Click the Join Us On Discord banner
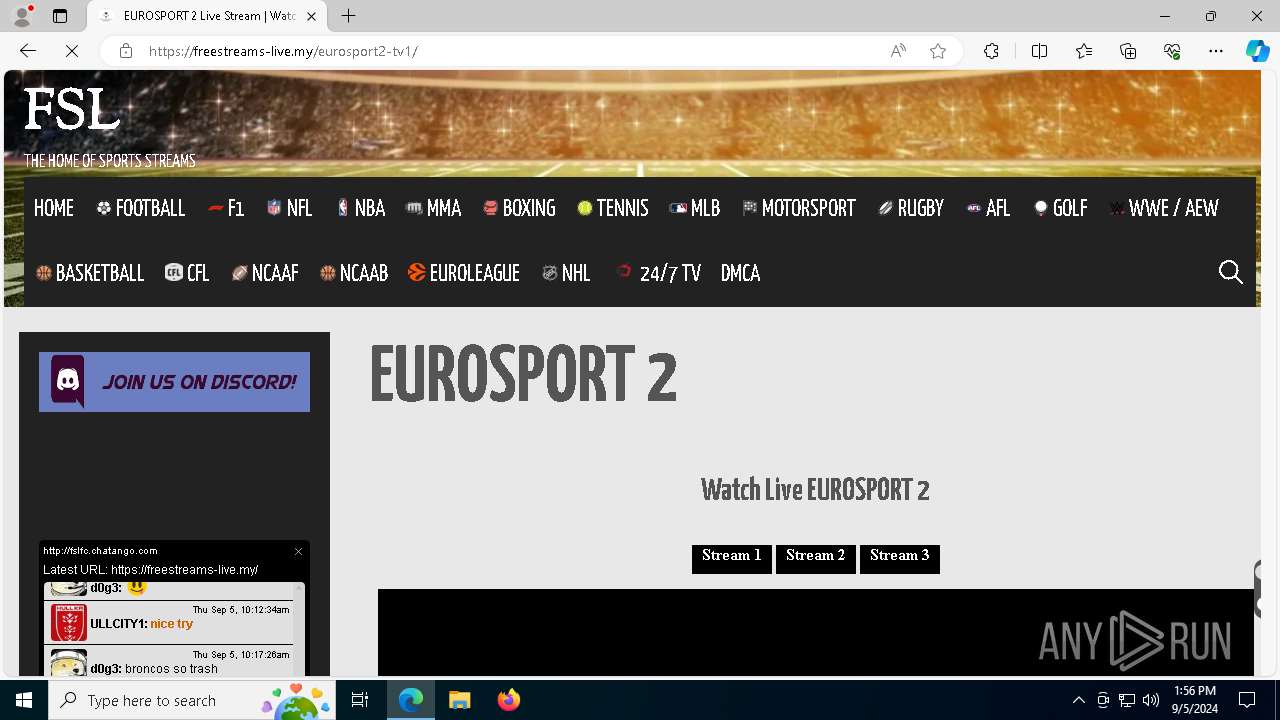This screenshot has height=720, width=1280. [x=174, y=381]
